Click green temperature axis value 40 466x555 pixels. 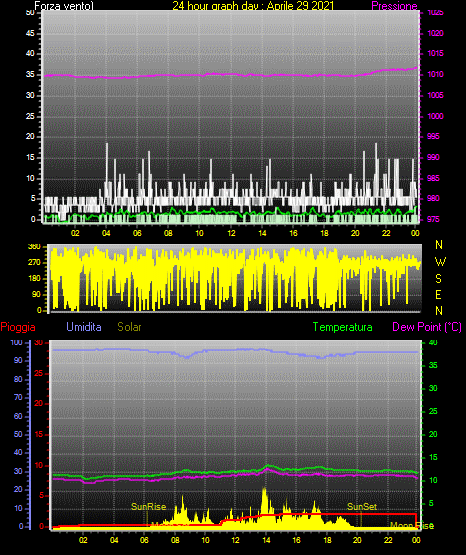click(x=433, y=342)
